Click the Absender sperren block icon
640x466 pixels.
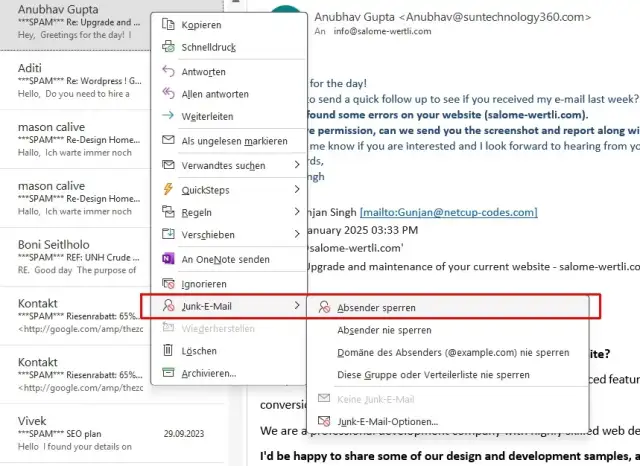pos(324,307)
